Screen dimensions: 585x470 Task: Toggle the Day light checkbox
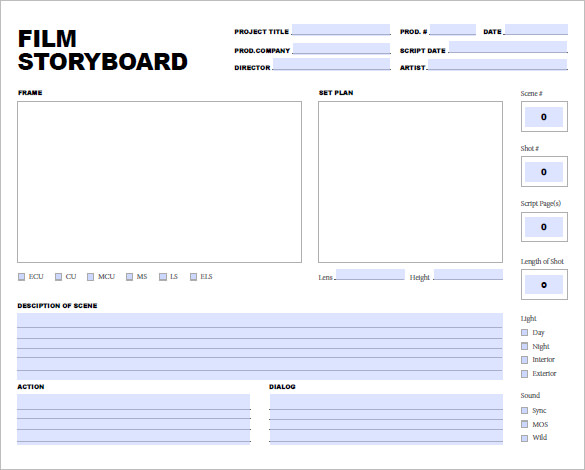[525, 332]
